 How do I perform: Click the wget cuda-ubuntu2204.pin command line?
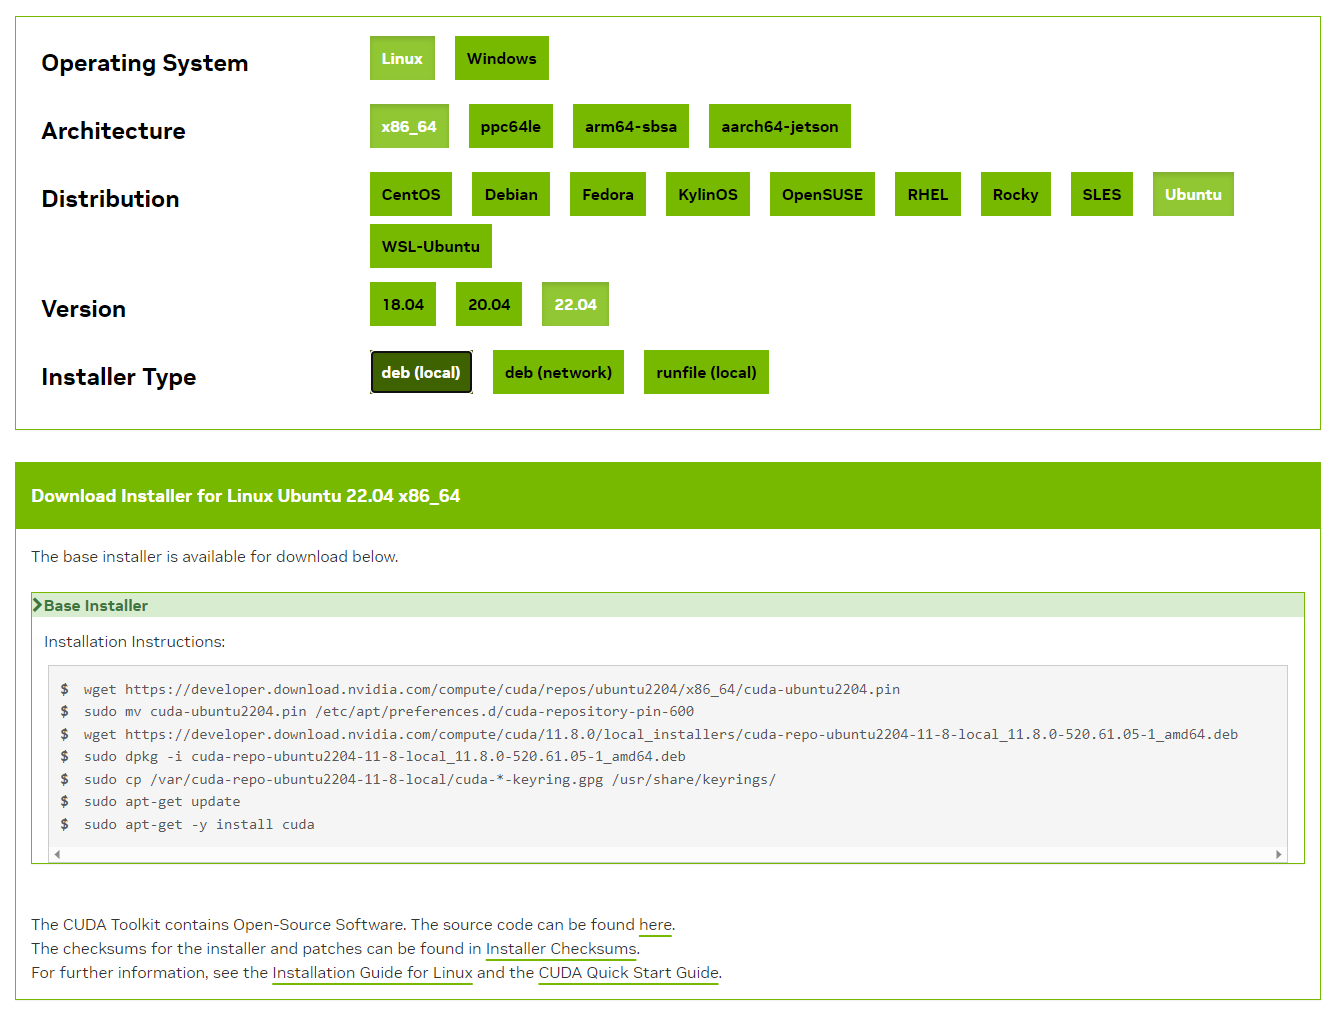tap(492, 689)
